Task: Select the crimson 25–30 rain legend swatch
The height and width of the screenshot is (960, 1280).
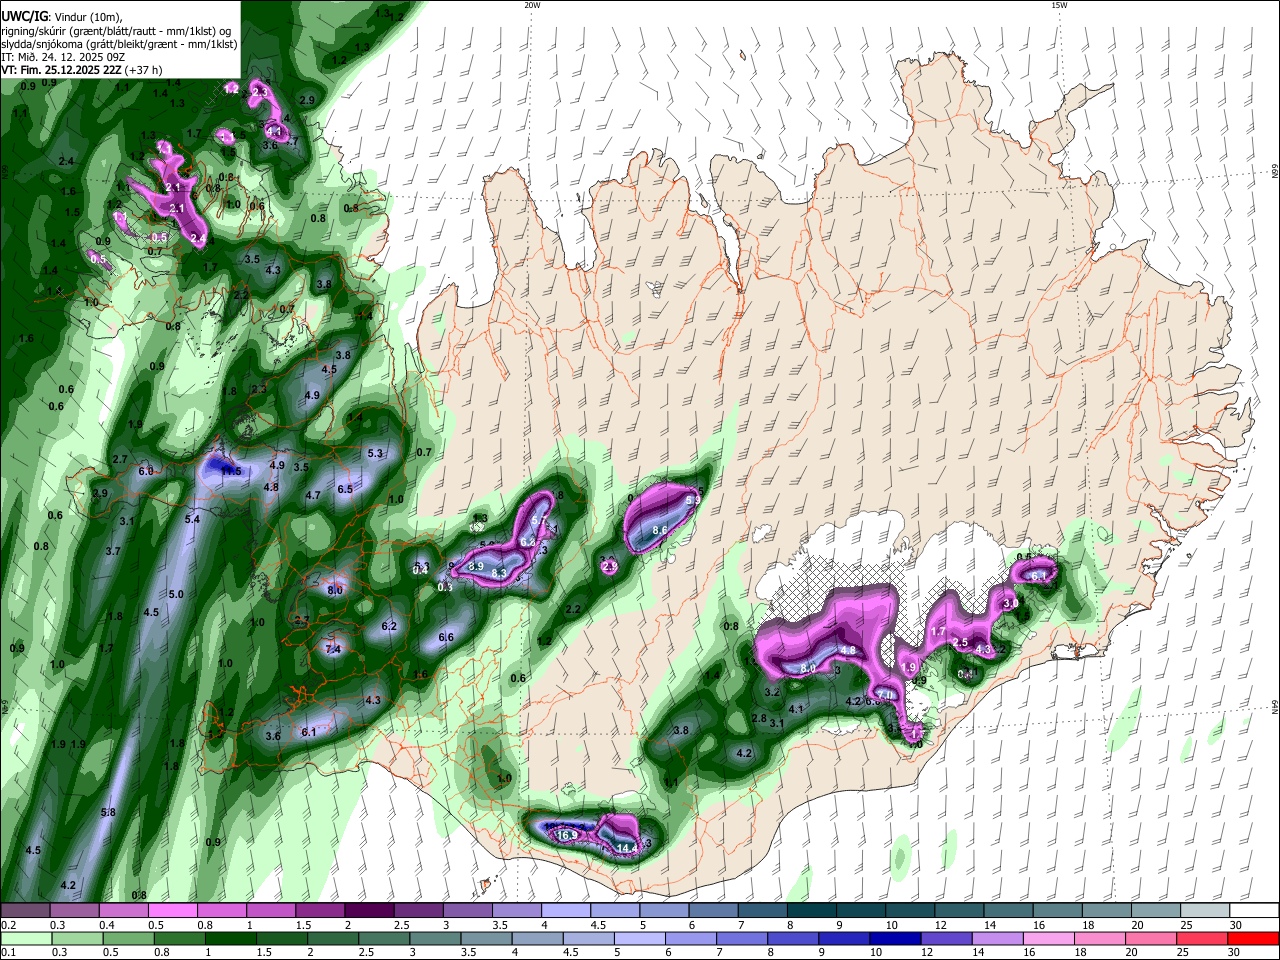Action: (1200, 939)
